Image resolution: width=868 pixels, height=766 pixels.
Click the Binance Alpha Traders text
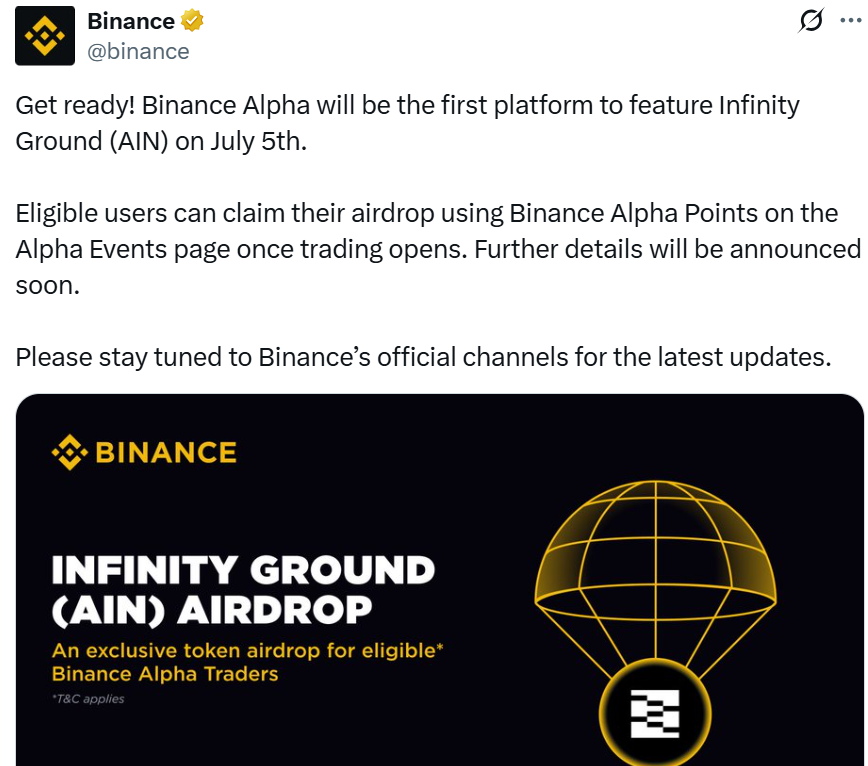pos(165,674)
